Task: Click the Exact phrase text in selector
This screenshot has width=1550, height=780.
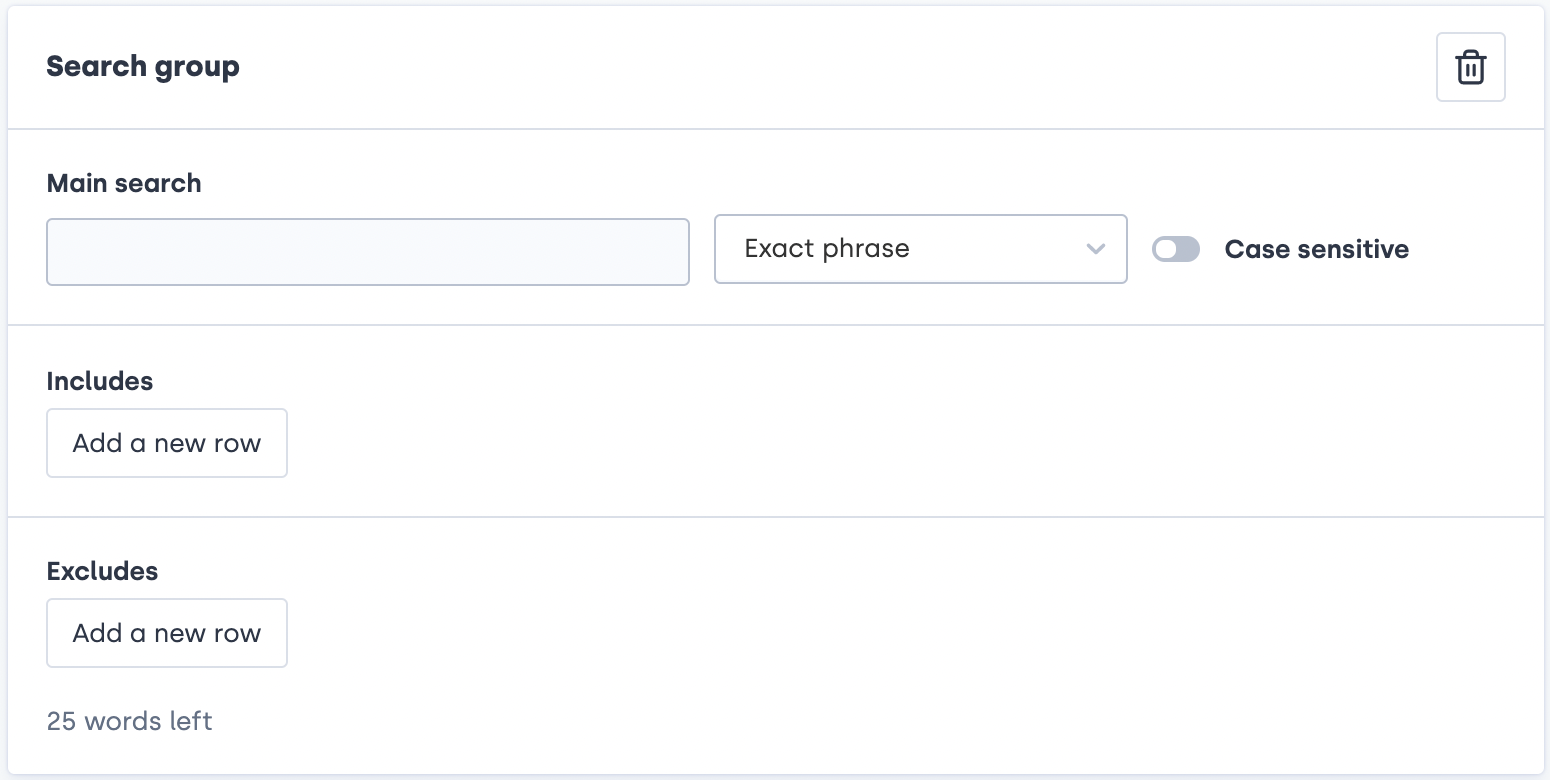Action: click(x=827, y=249)
